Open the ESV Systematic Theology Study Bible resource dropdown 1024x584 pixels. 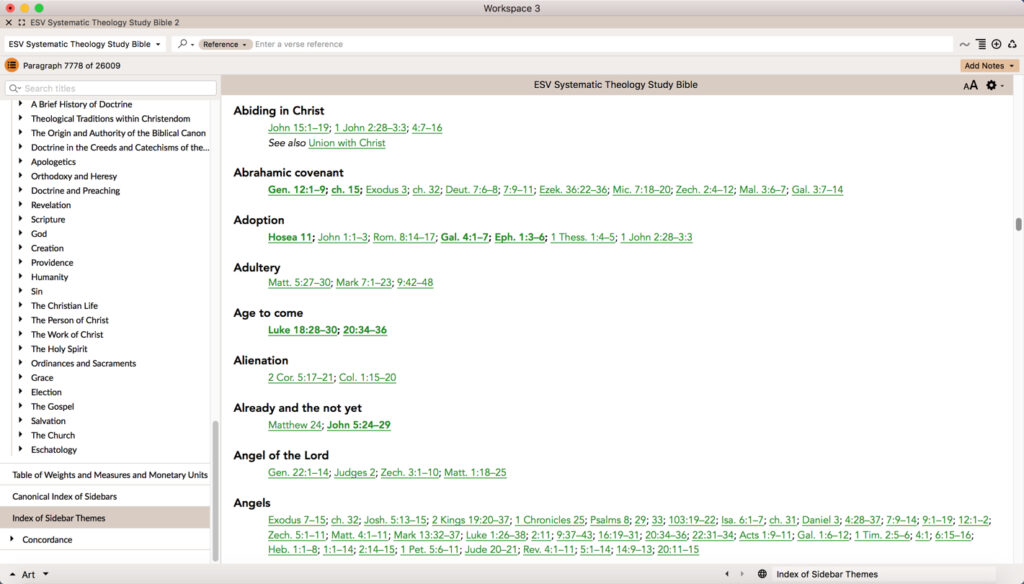85,44
